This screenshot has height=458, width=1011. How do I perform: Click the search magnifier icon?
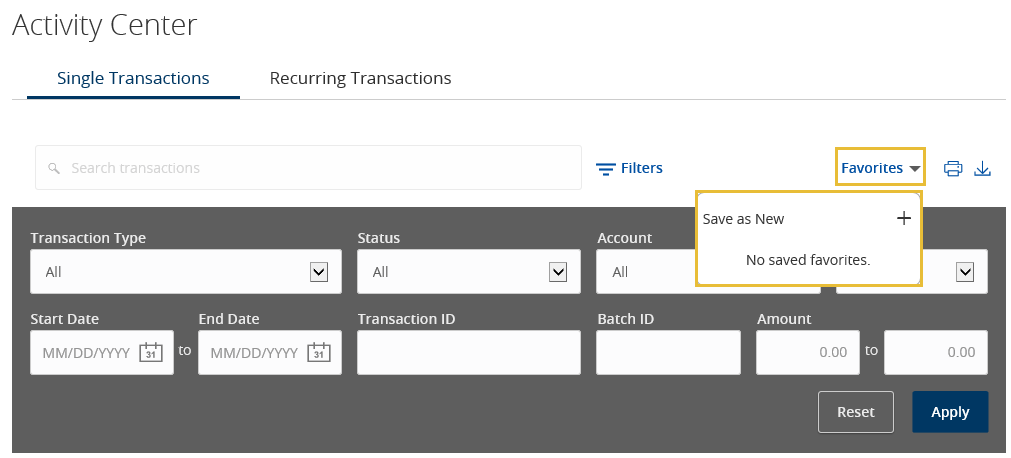[x=54, y=168]
